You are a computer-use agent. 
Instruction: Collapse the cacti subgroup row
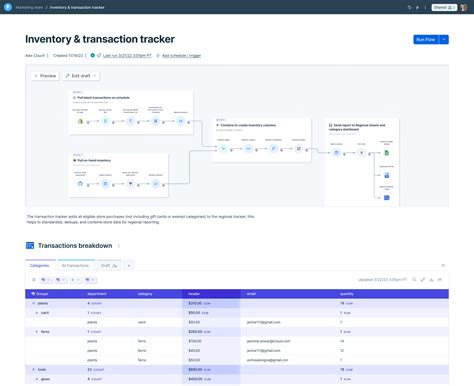tap(37, 313)
